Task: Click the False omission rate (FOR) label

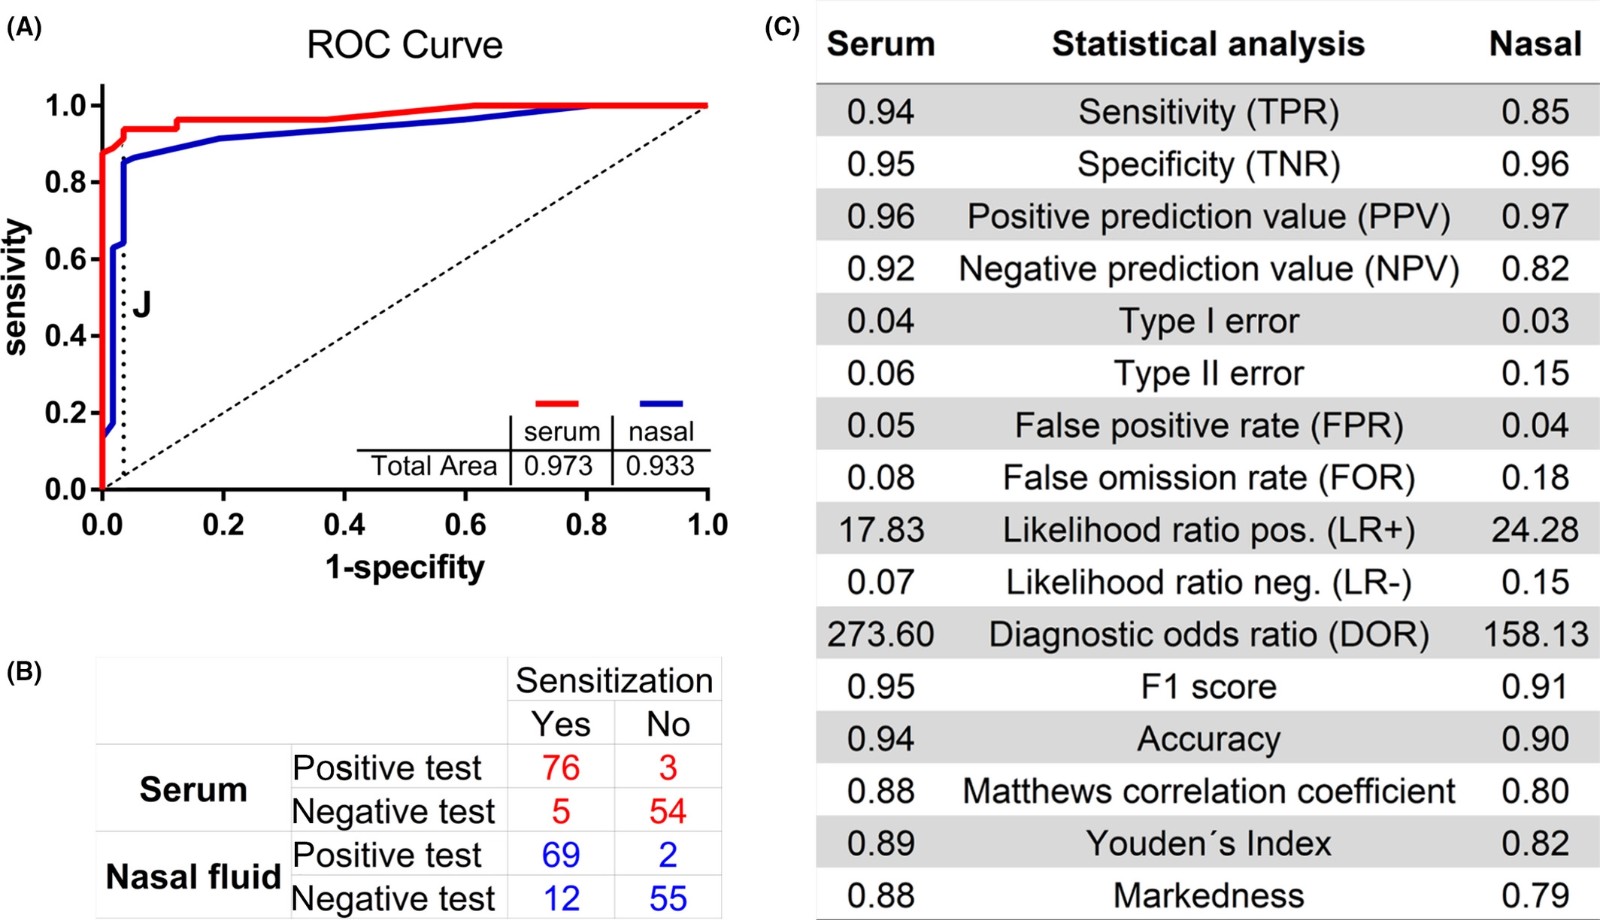Action: 1208,478
